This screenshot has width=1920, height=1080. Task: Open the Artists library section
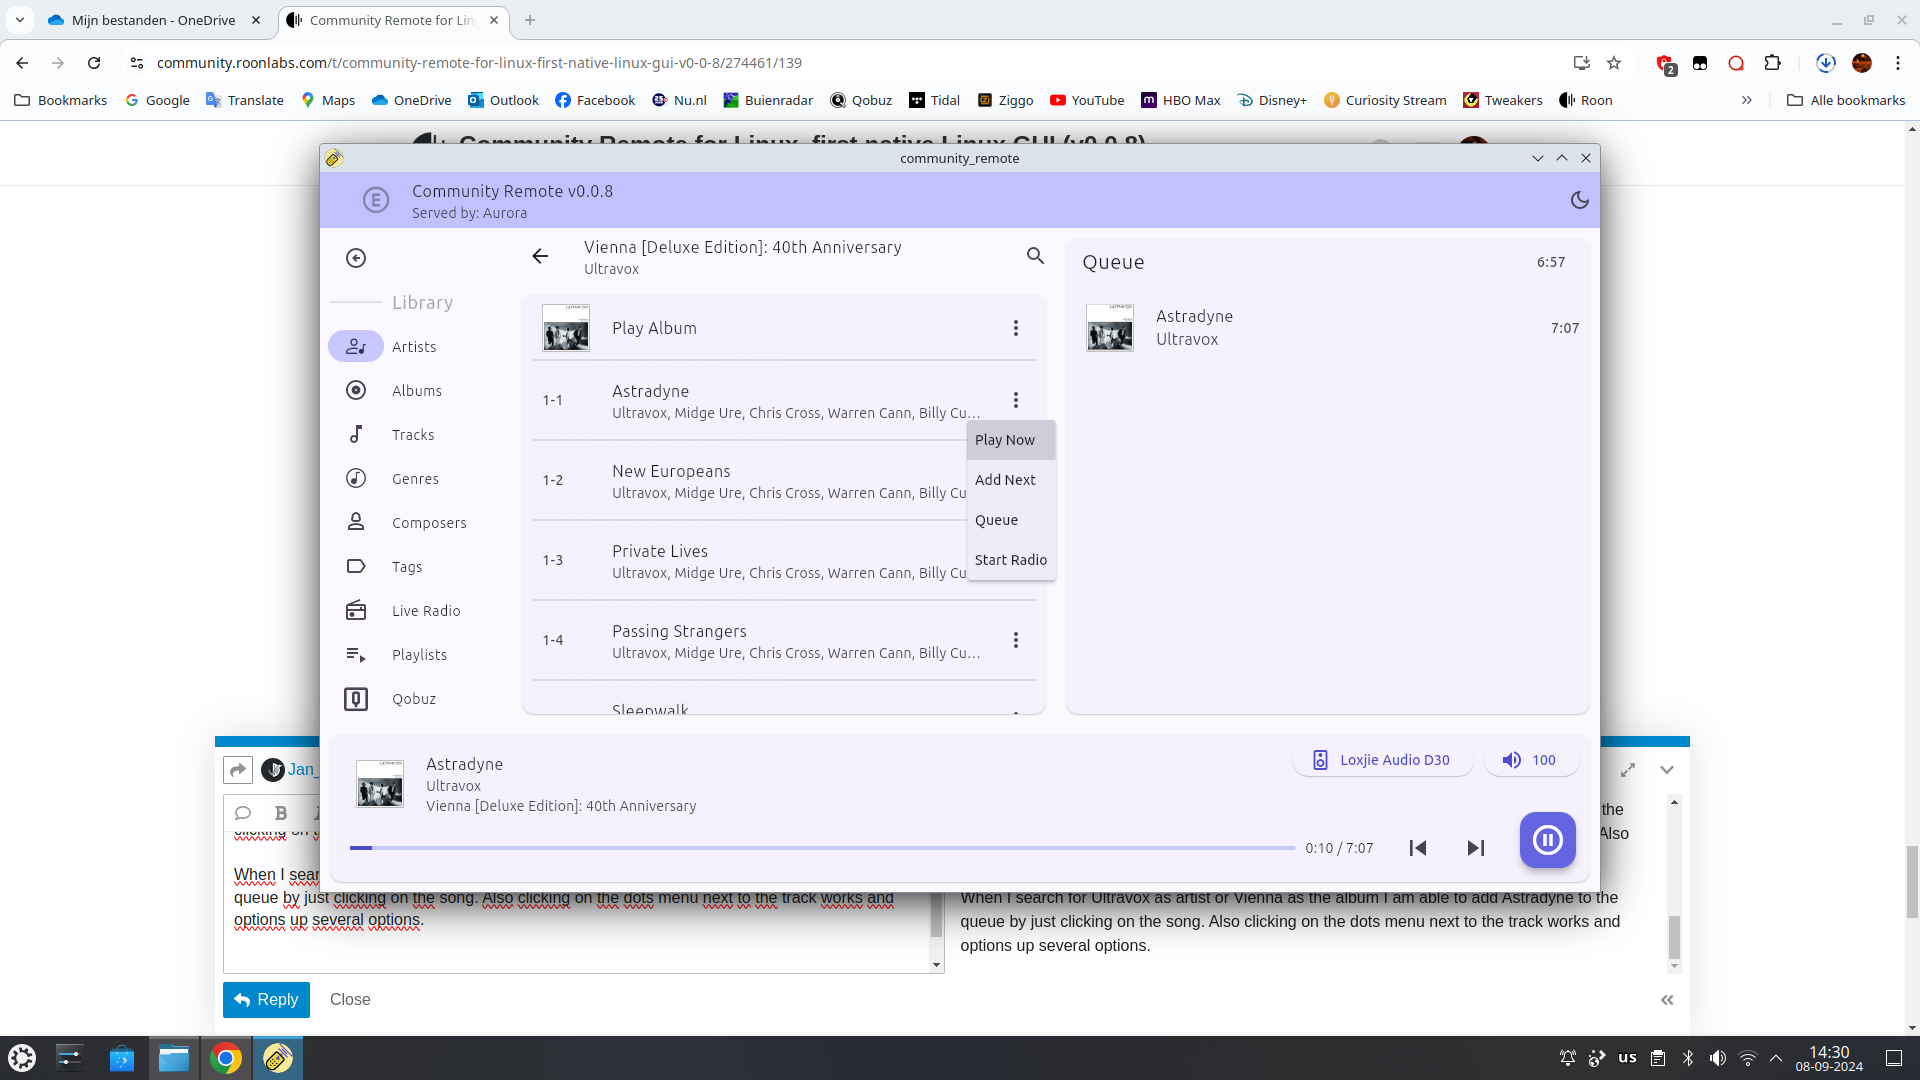pyautogui.click(x=414, y=346)
